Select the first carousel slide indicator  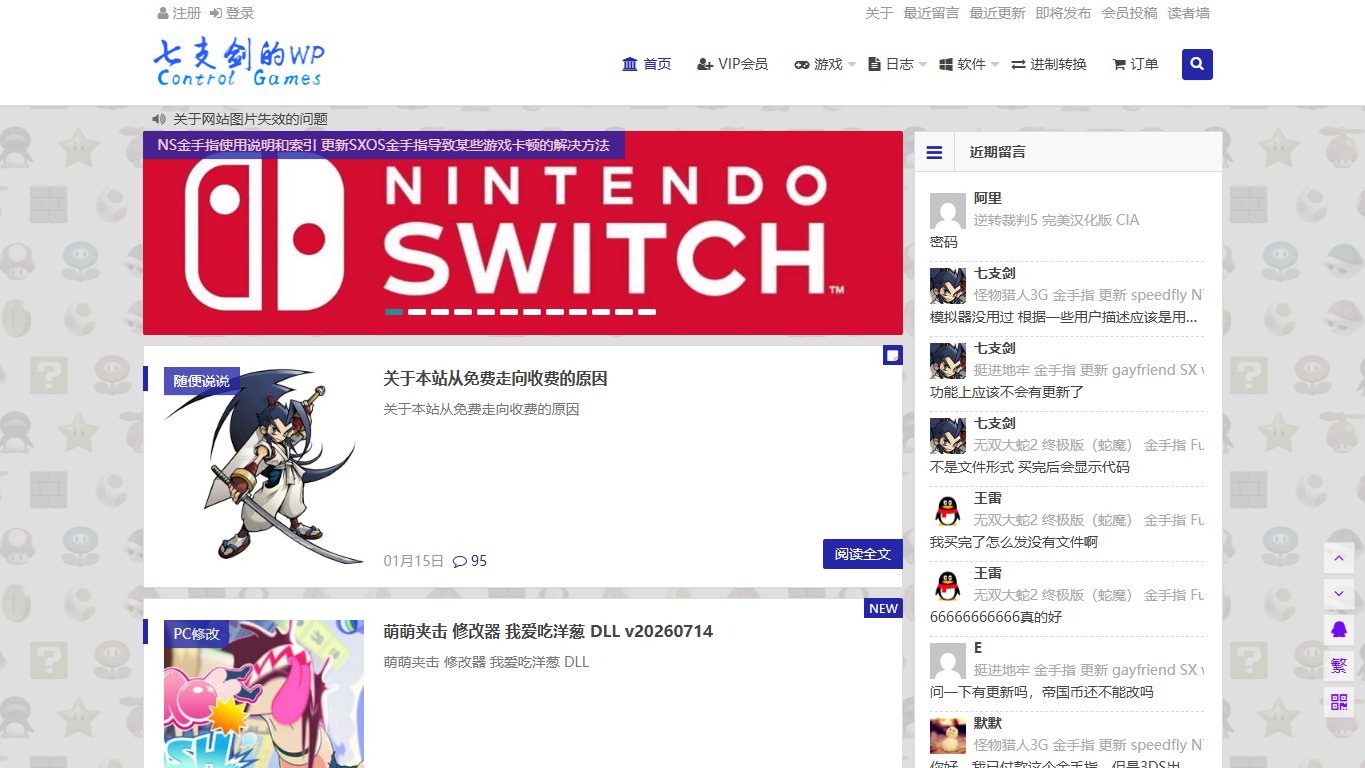tap(394, 312)
